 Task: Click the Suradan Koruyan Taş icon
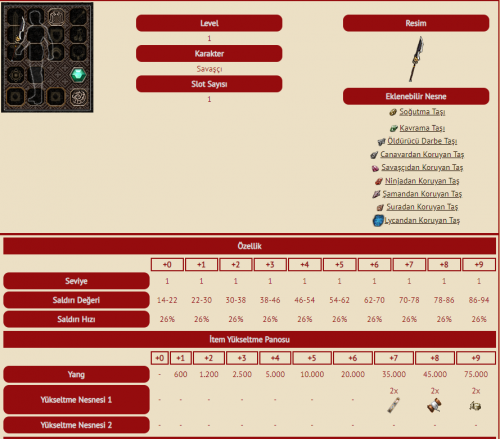click(x=380, y=208)
